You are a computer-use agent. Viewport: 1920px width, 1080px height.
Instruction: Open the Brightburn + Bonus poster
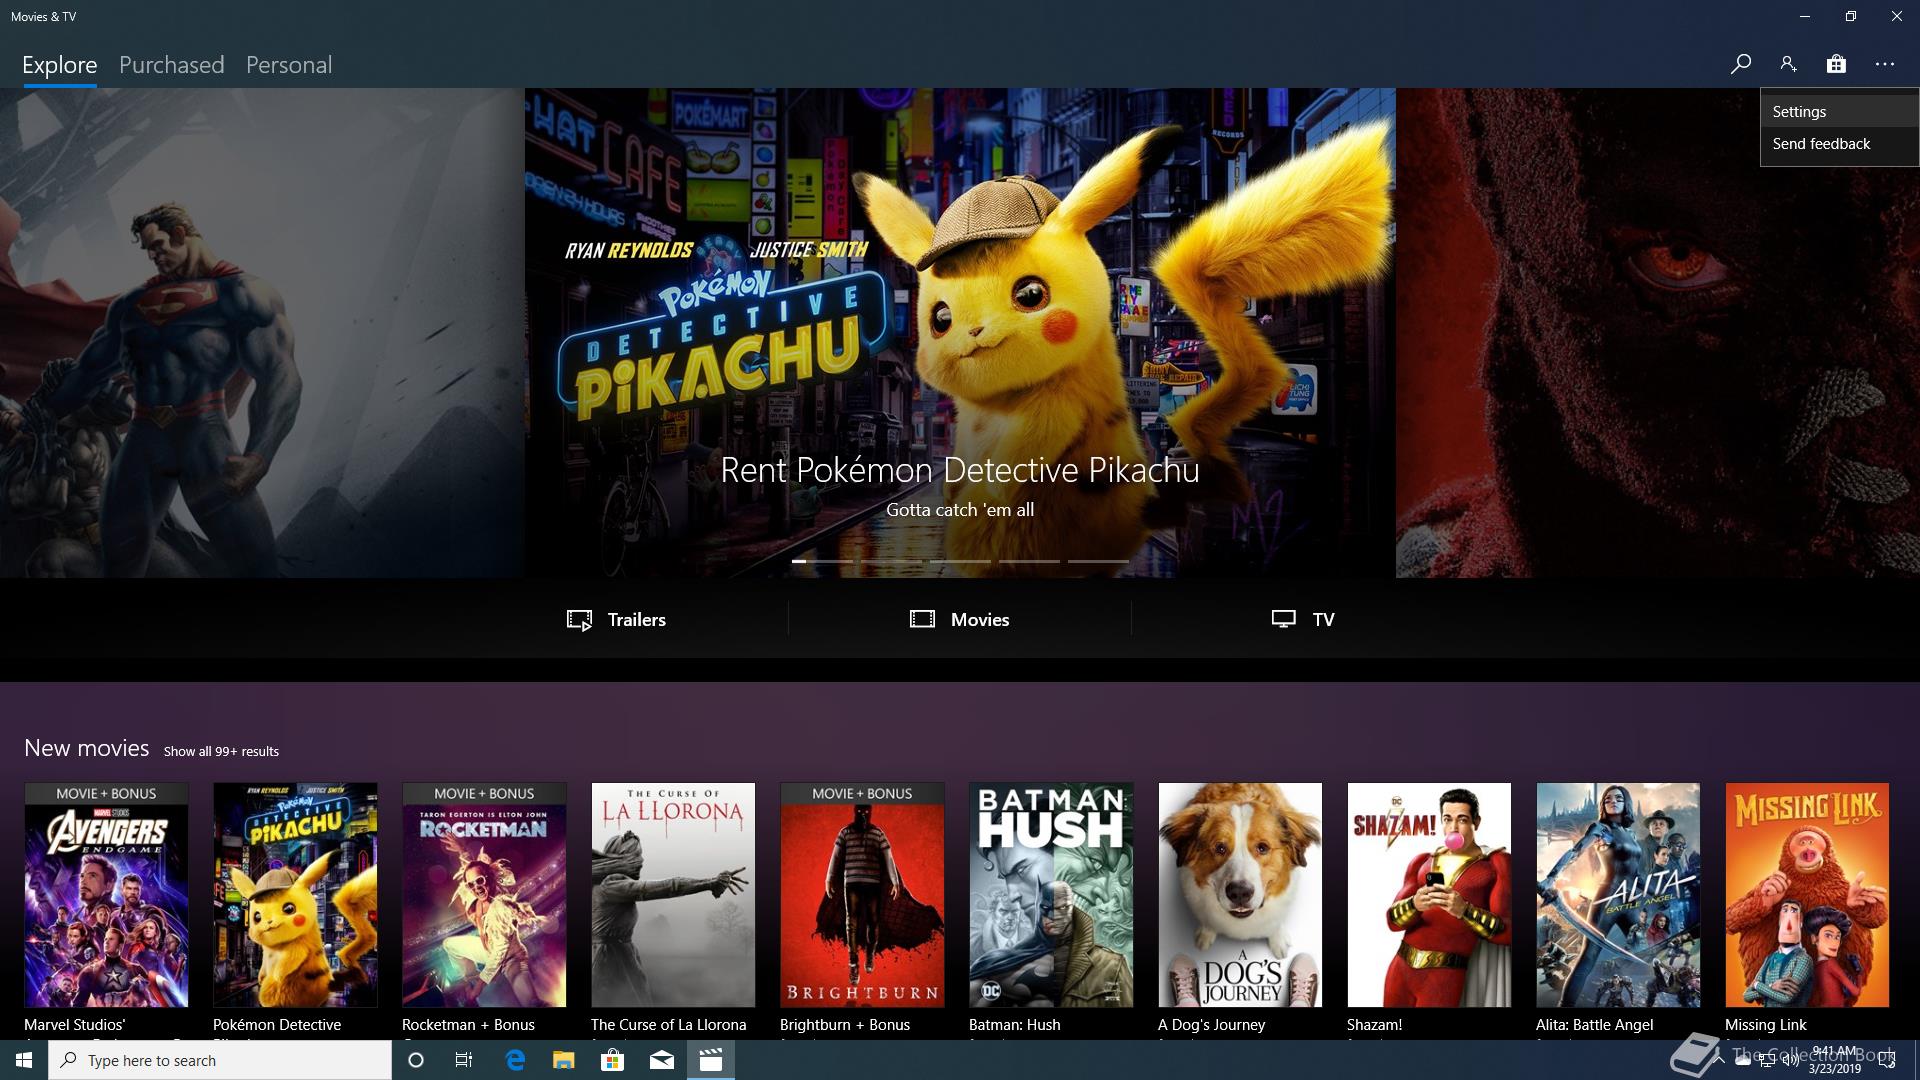[x=862, y=895]
